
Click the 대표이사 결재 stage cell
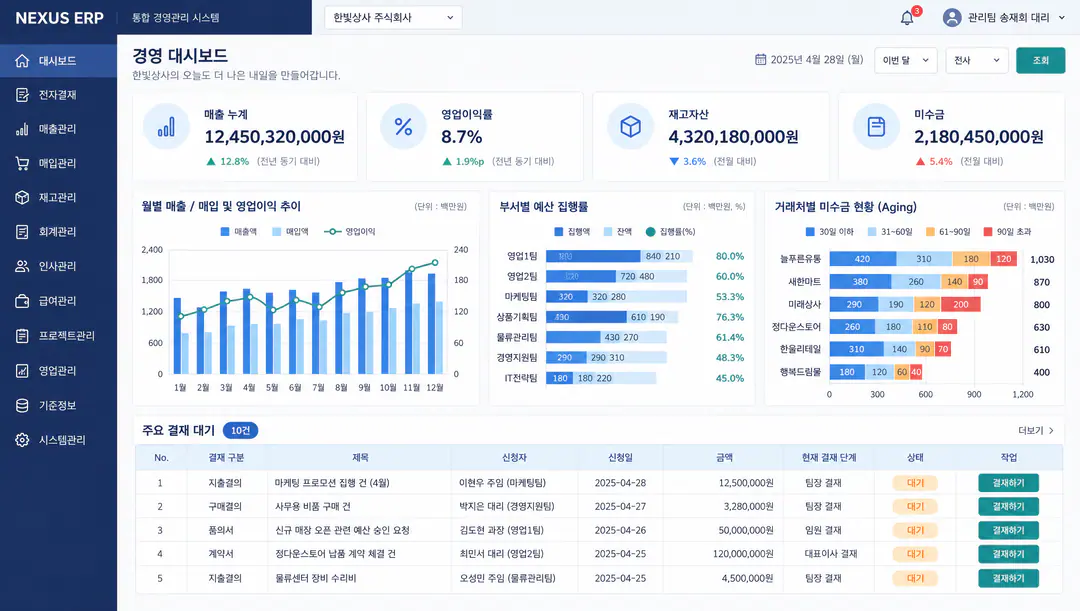click(831, 554)
